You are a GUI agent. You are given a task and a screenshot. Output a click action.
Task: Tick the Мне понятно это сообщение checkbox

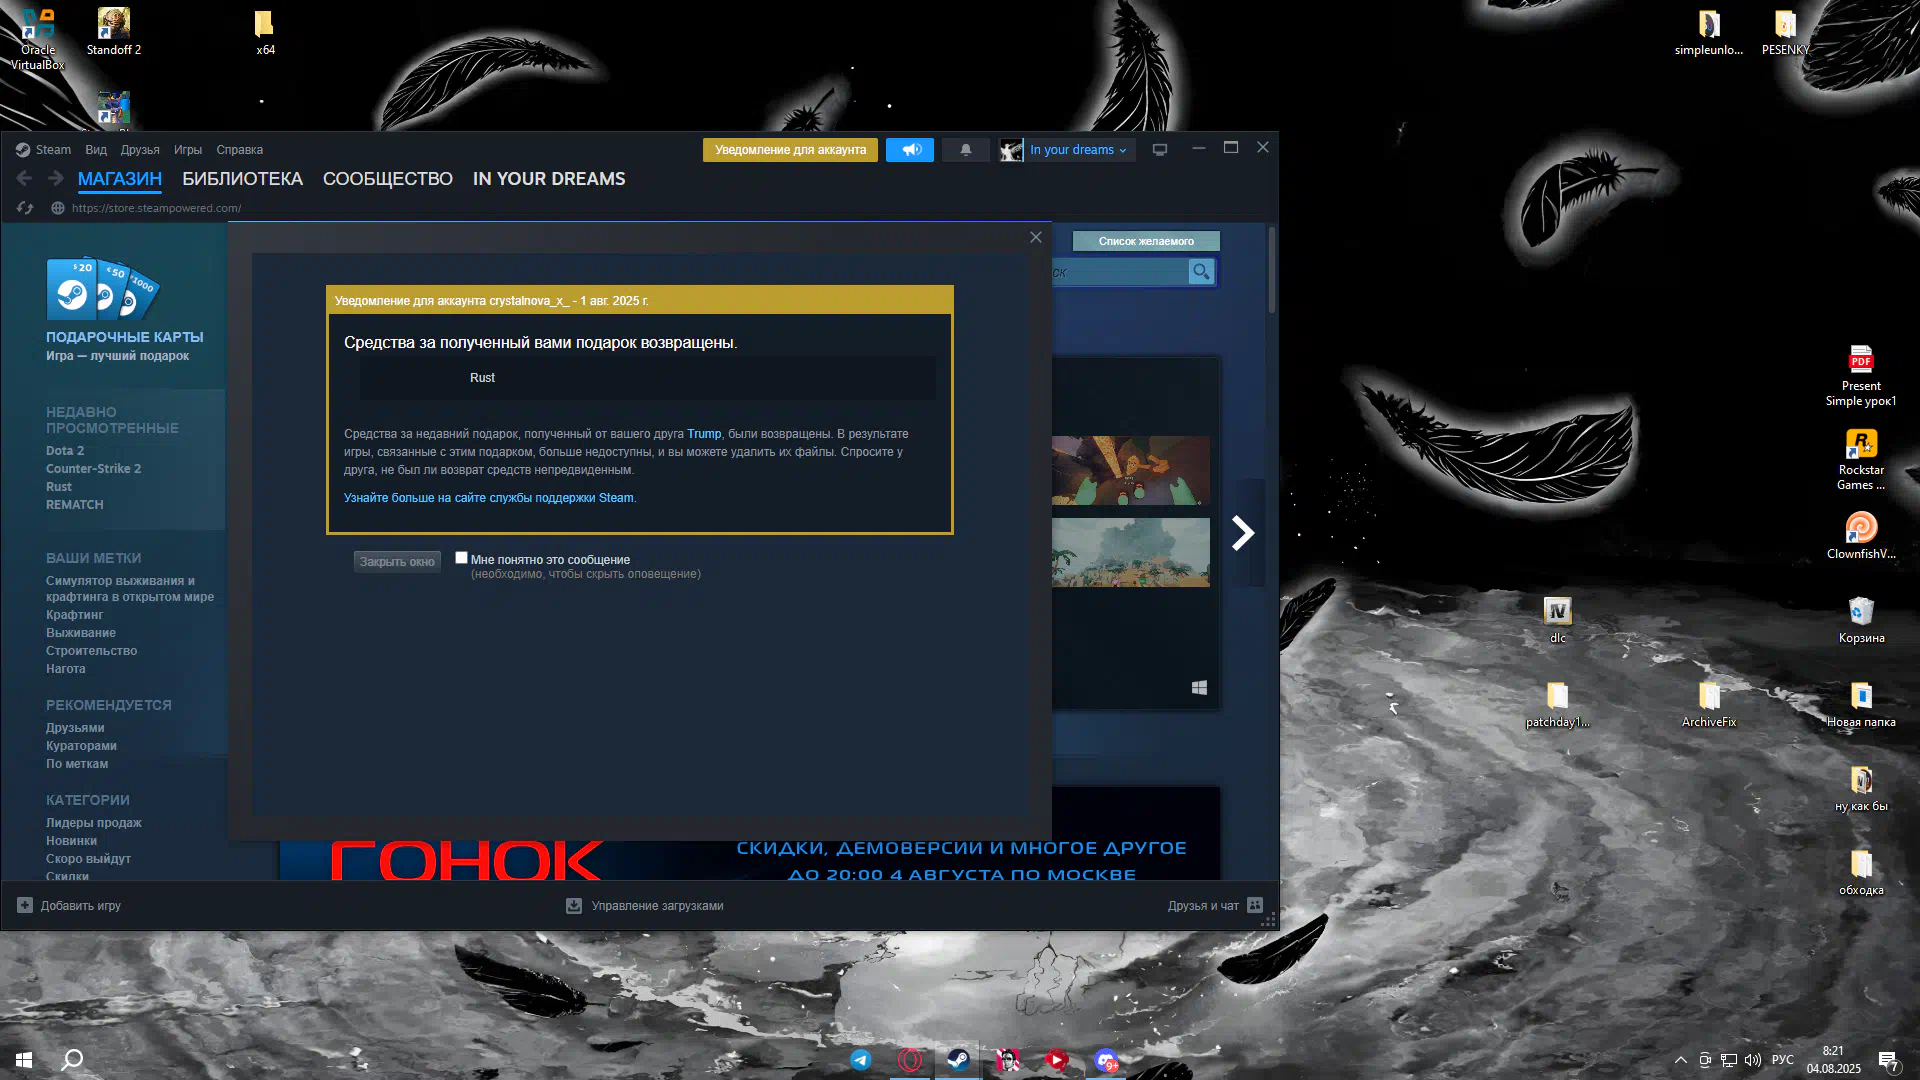461,558
